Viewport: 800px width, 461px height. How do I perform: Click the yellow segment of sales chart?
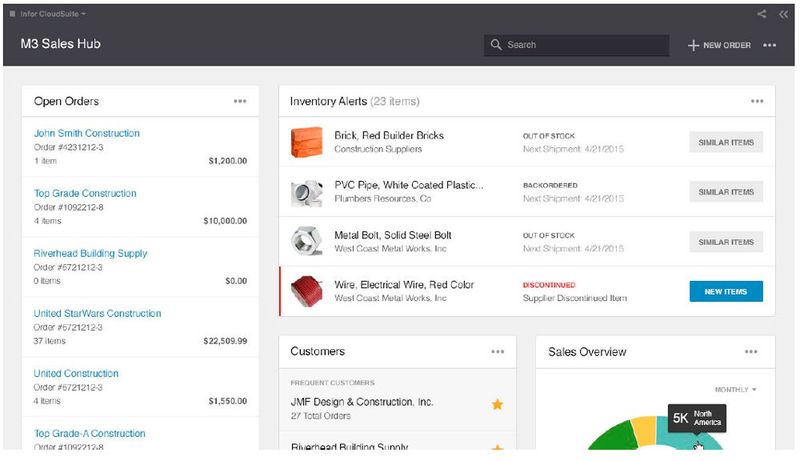click(644, 430)
